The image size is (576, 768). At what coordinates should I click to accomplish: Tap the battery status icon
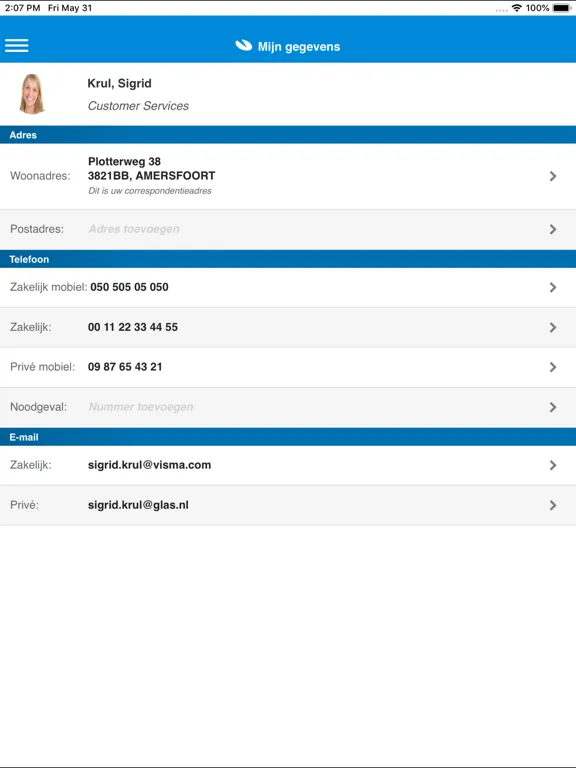pyautogui.click(x=562, y=8)
